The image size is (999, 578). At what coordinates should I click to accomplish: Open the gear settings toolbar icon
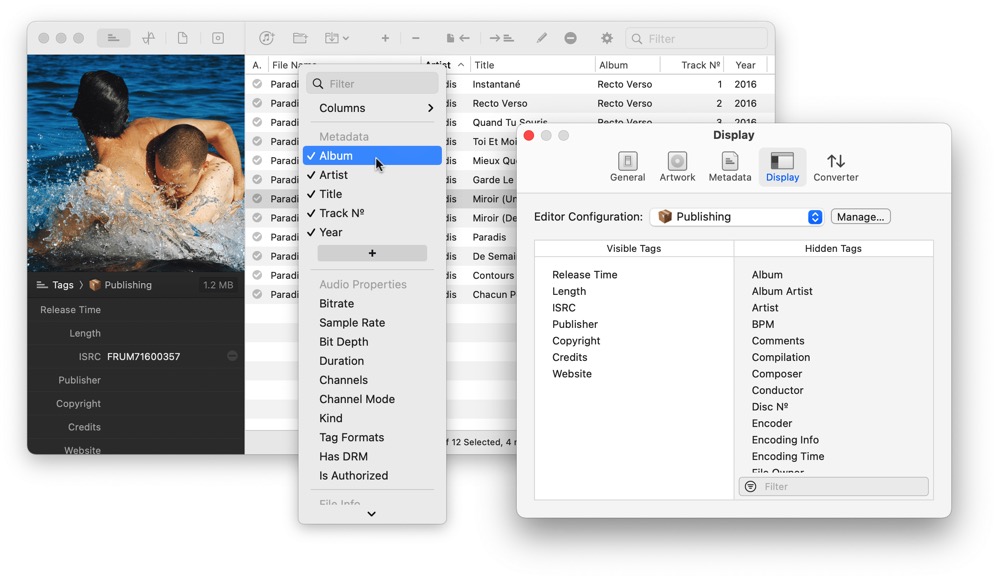(x=607, y=38)
